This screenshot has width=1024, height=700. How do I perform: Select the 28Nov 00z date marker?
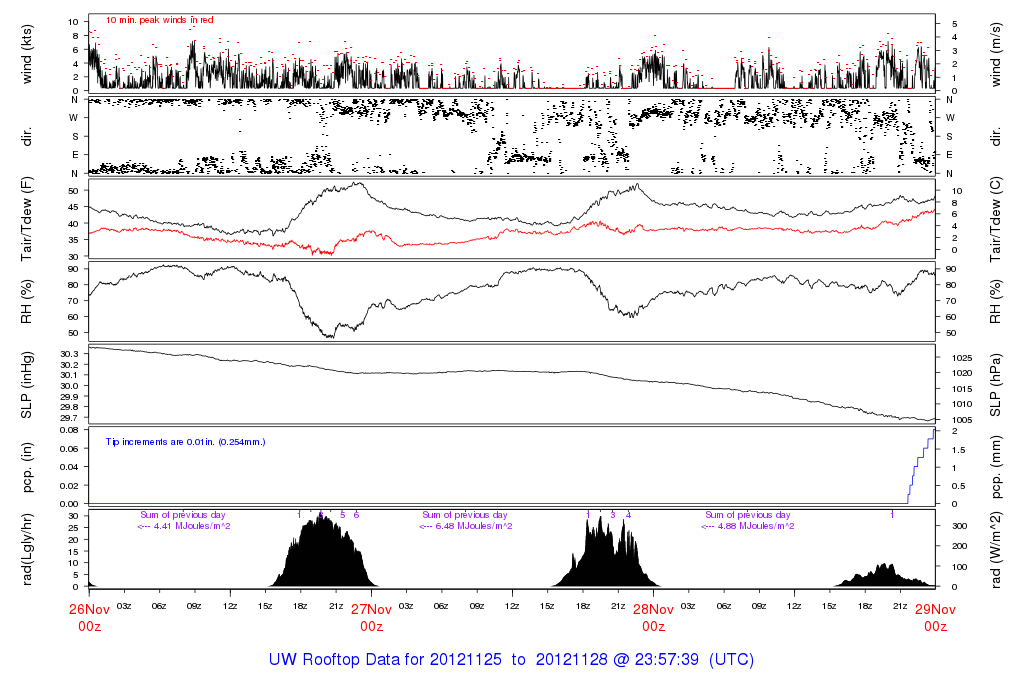[653, 616]
